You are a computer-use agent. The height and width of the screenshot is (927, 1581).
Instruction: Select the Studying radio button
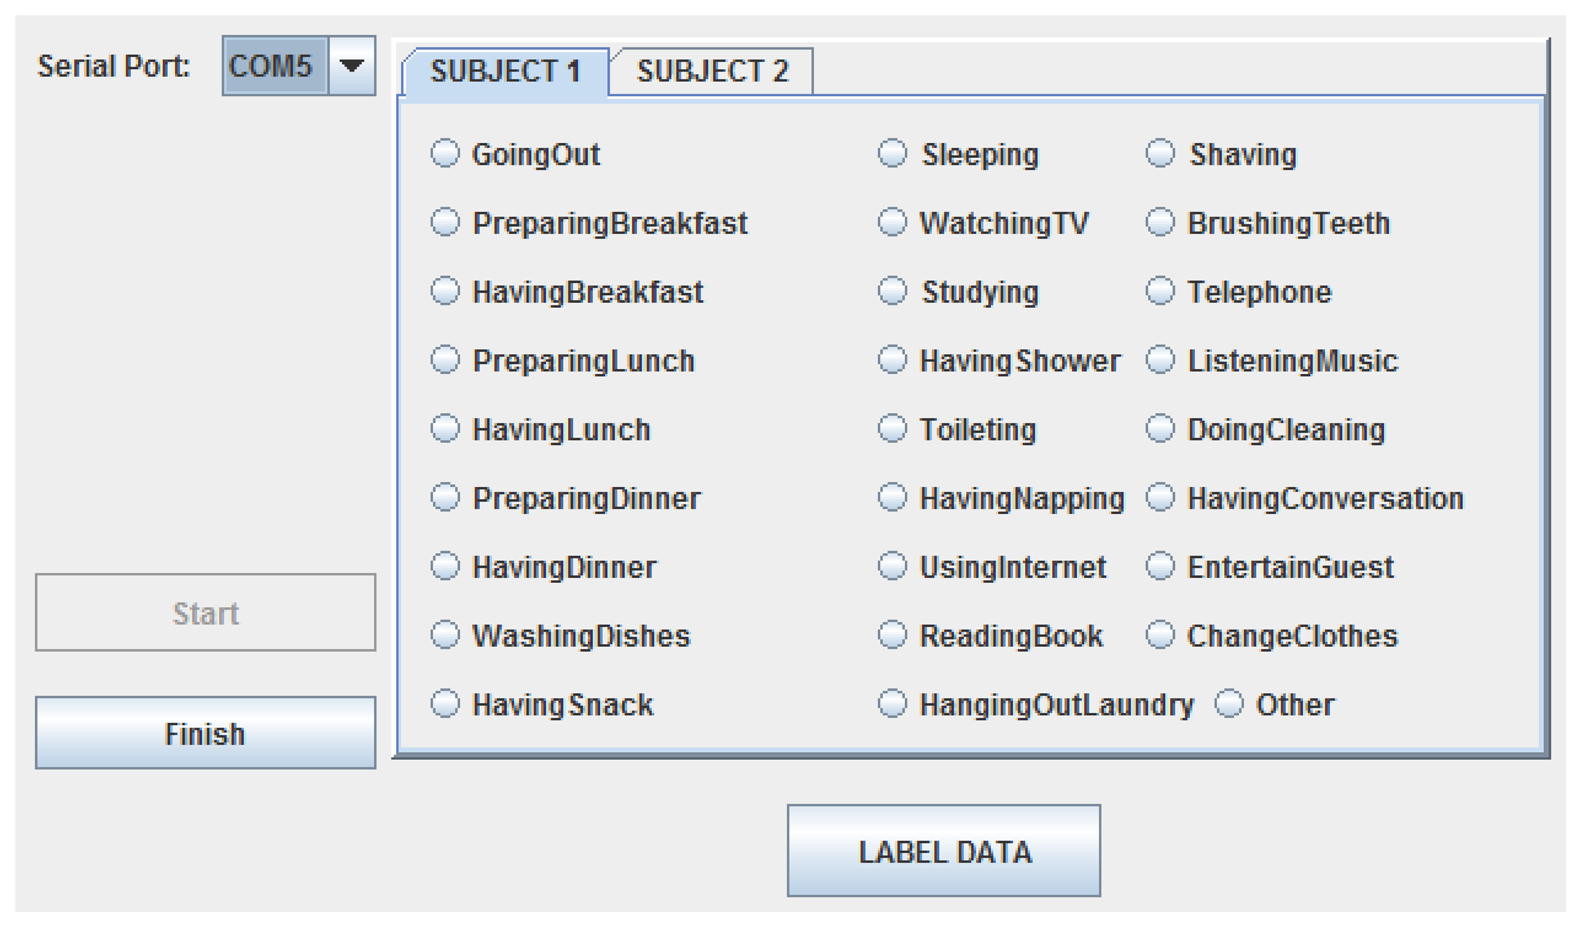tap(892, 291)
